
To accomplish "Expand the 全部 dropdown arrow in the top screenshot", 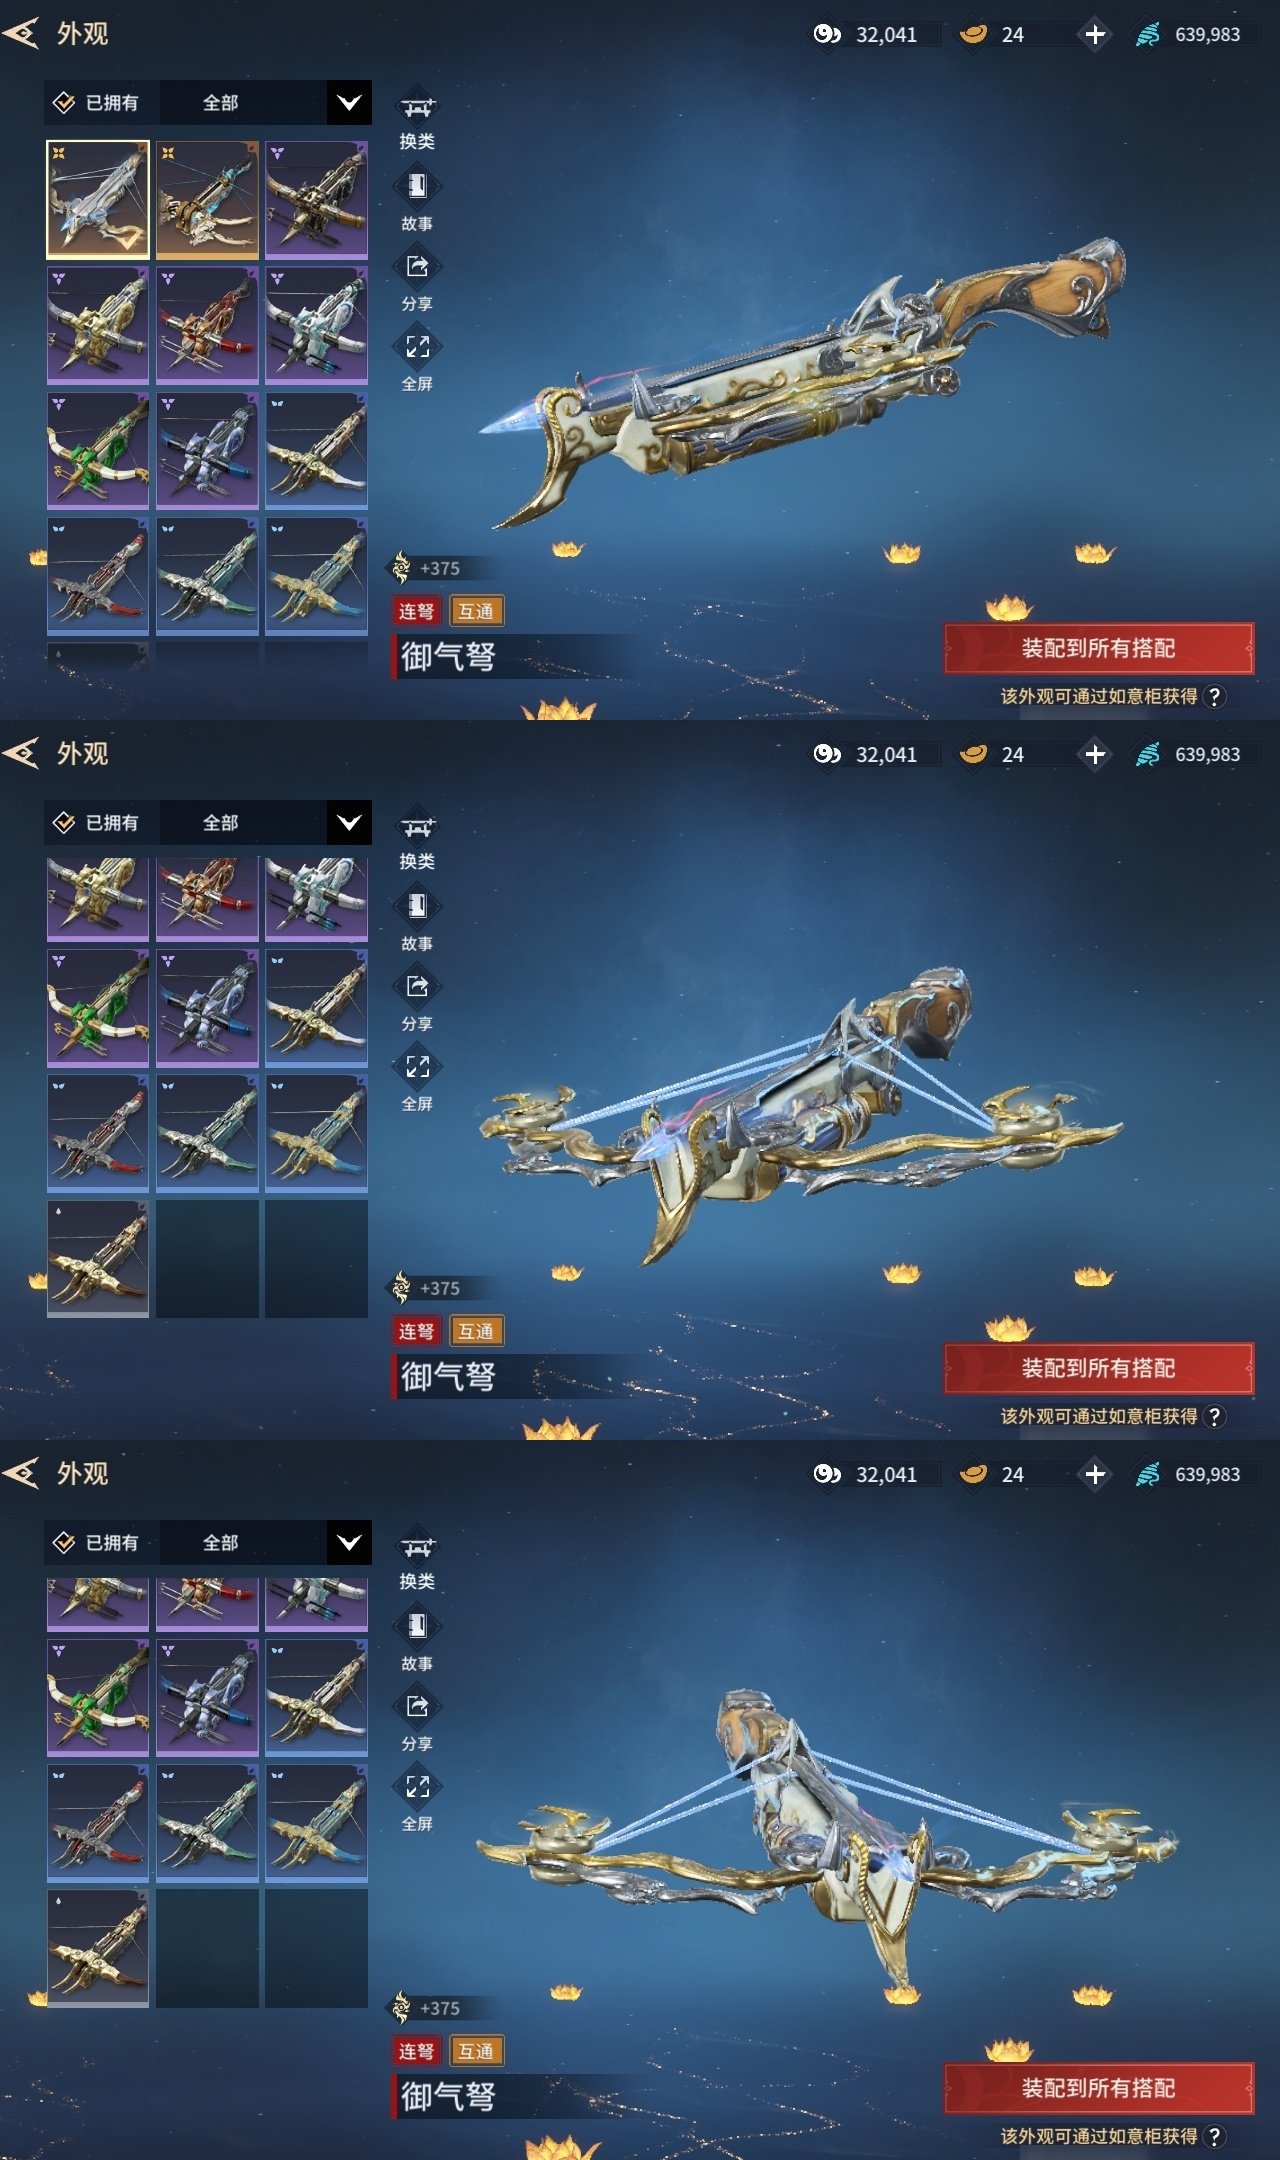I will pos(349,102).
